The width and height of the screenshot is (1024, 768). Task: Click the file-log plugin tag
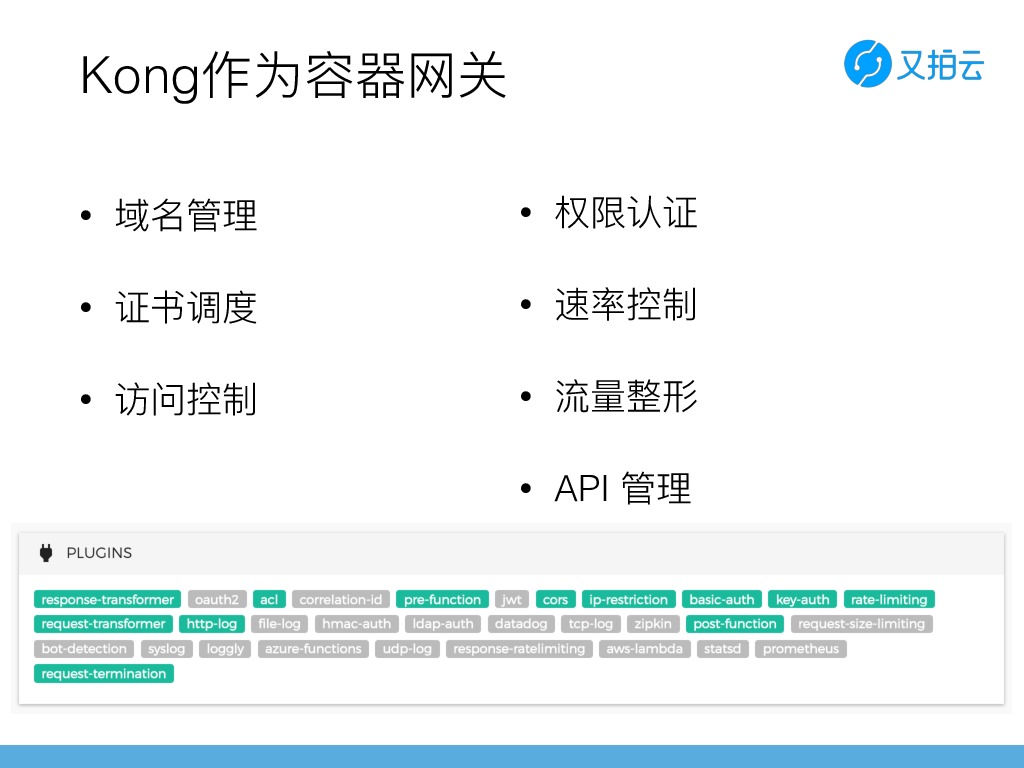pyautogui.click(x=280, y=624)
